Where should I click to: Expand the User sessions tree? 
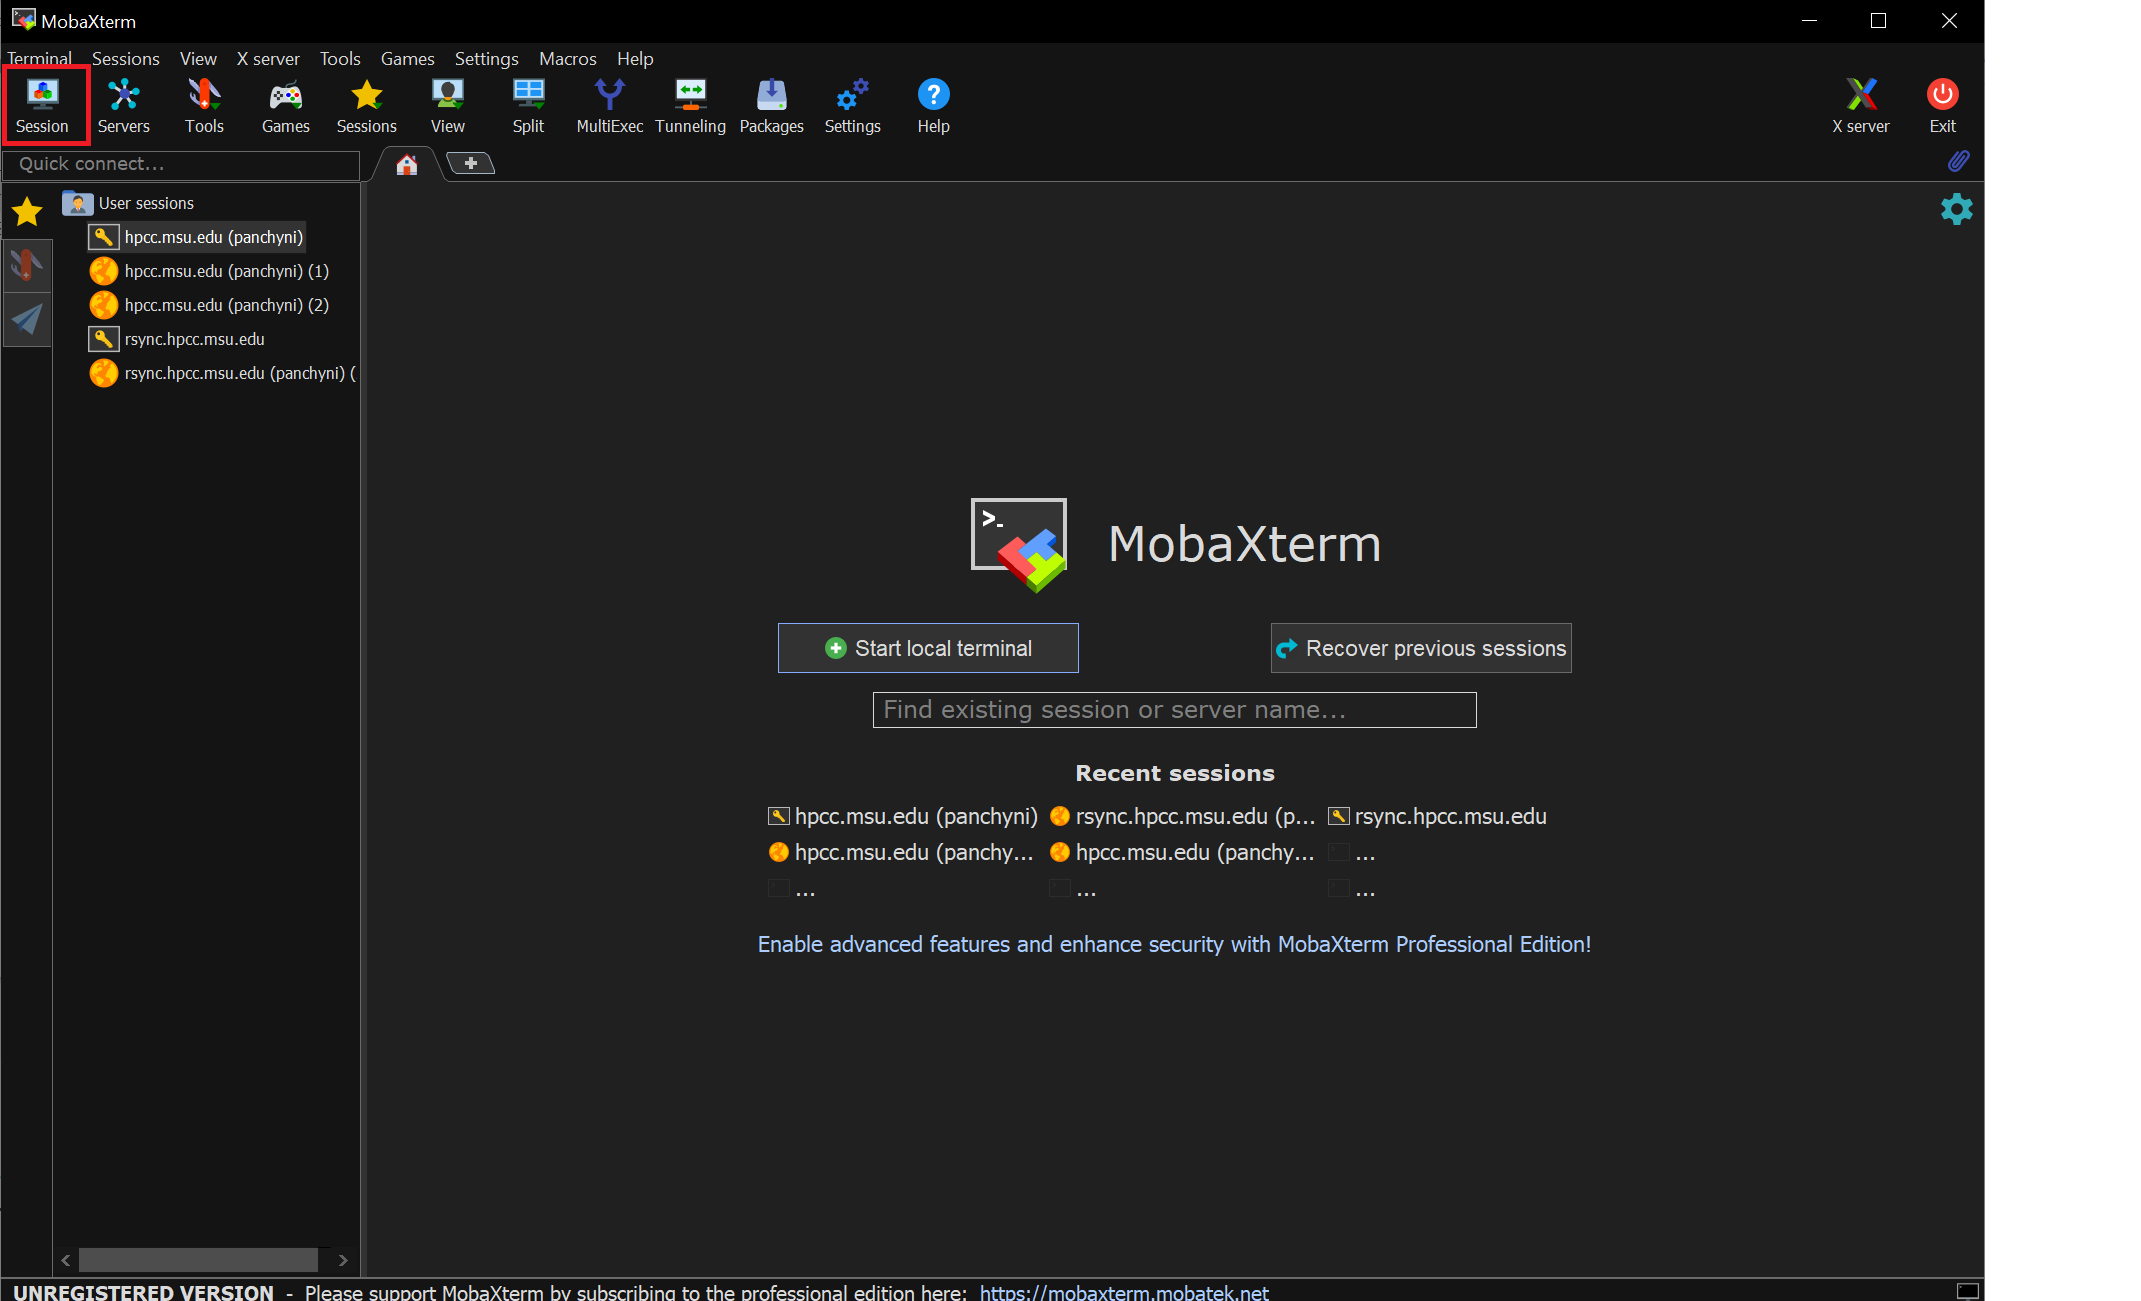coord(145,202)
